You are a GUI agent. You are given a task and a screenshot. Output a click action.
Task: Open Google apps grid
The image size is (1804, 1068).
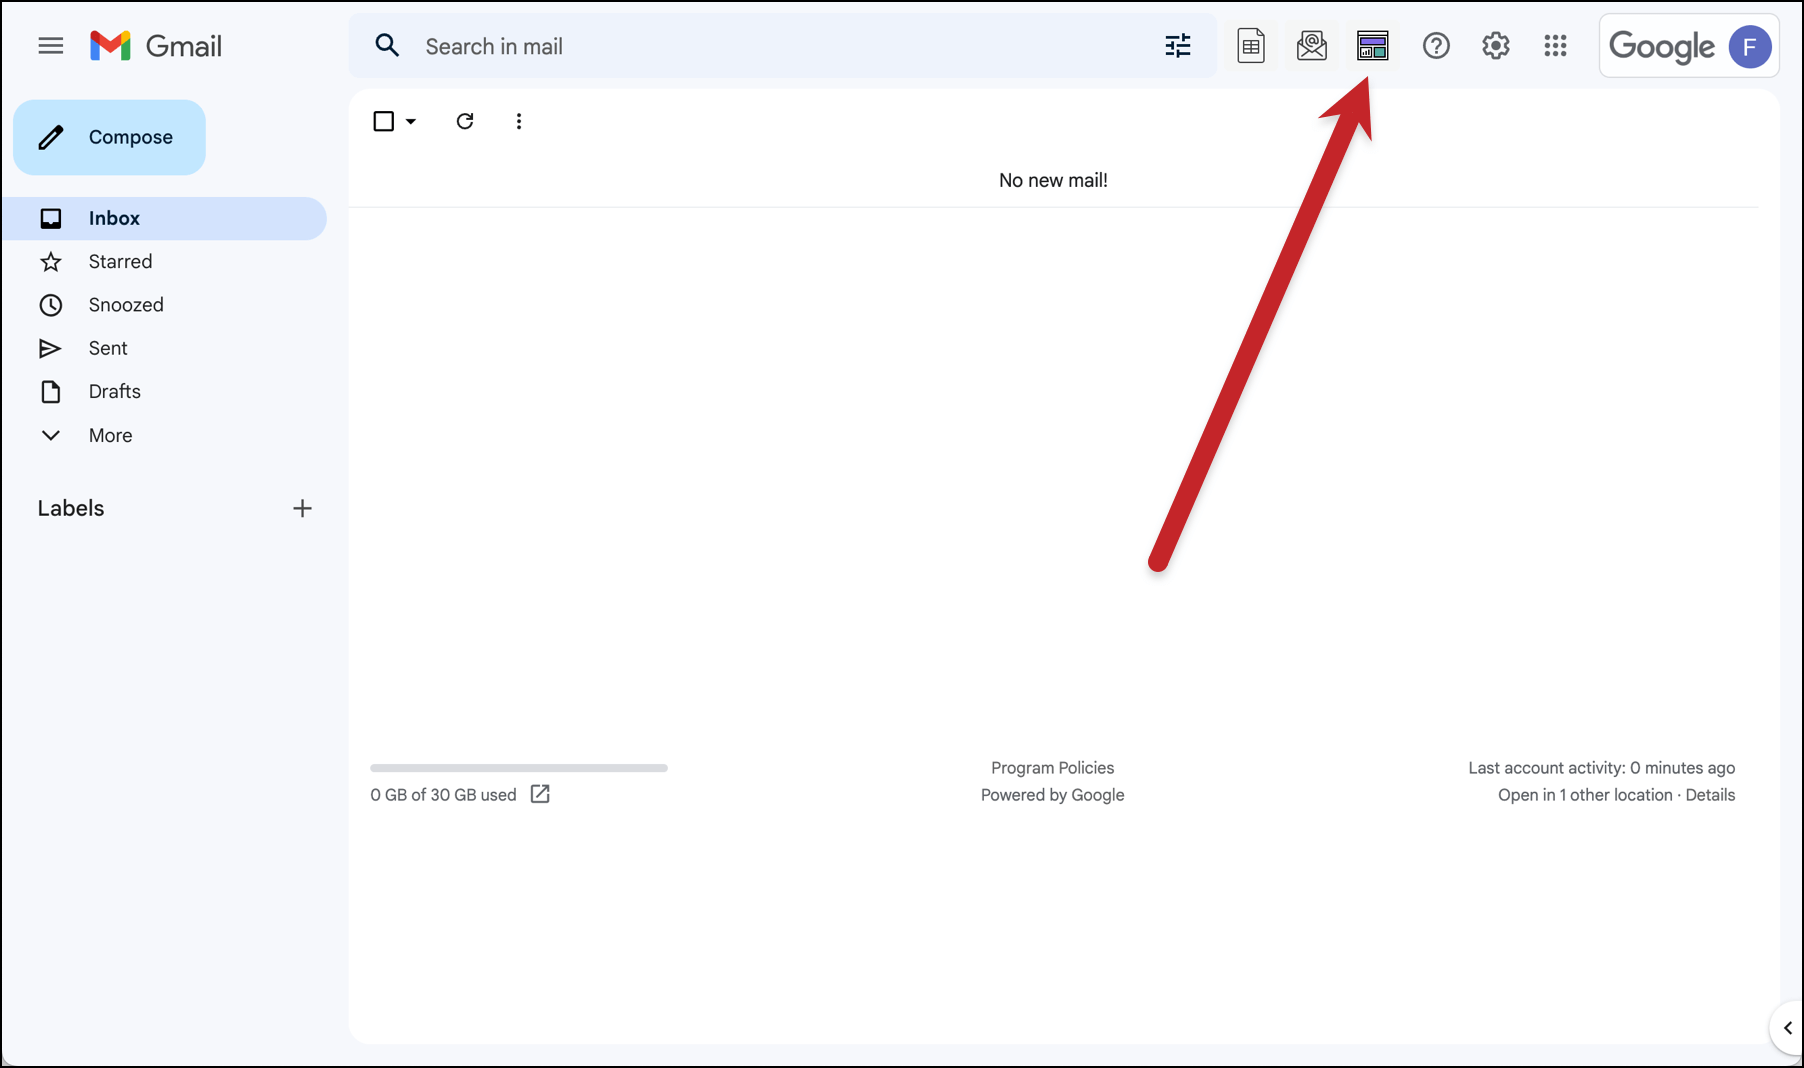(x=1555, y=46)
